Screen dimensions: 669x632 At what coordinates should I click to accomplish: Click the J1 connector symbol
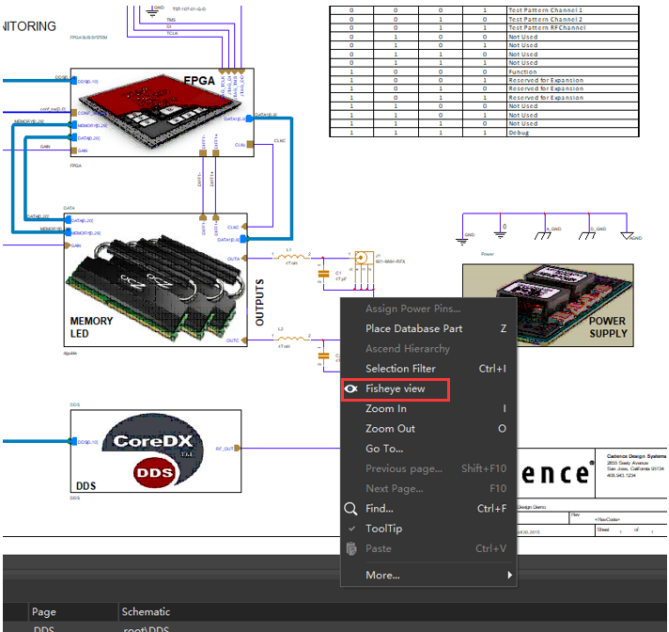click(x=364, y=269)
